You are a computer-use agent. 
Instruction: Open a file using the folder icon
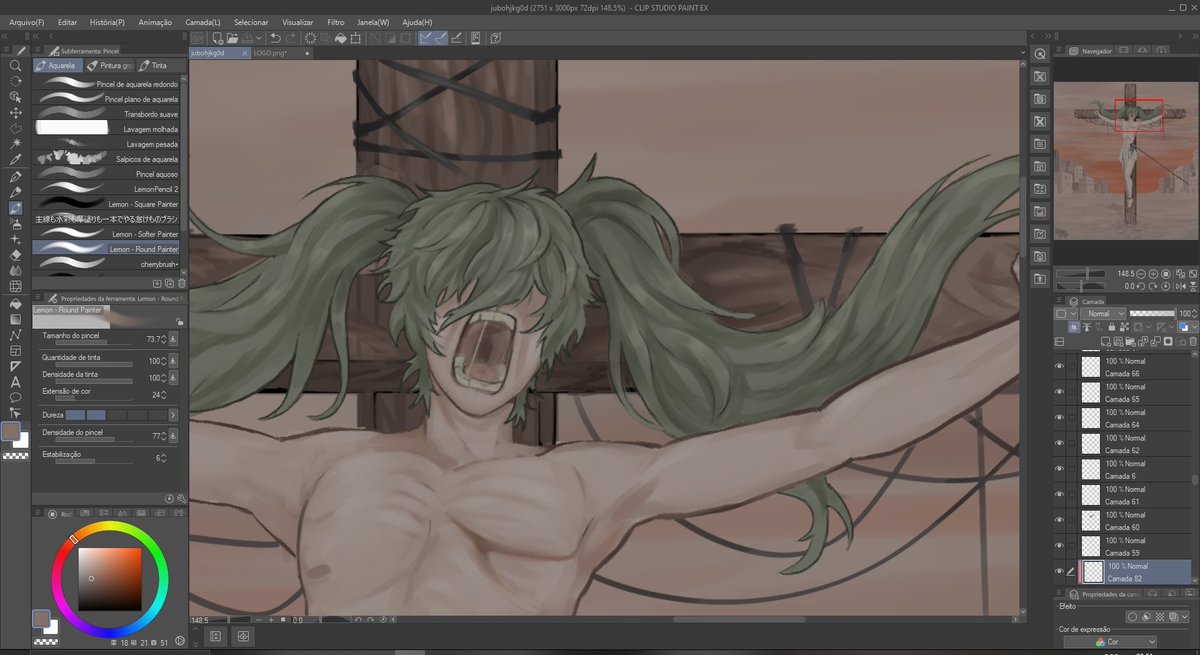tap(232, 39)
